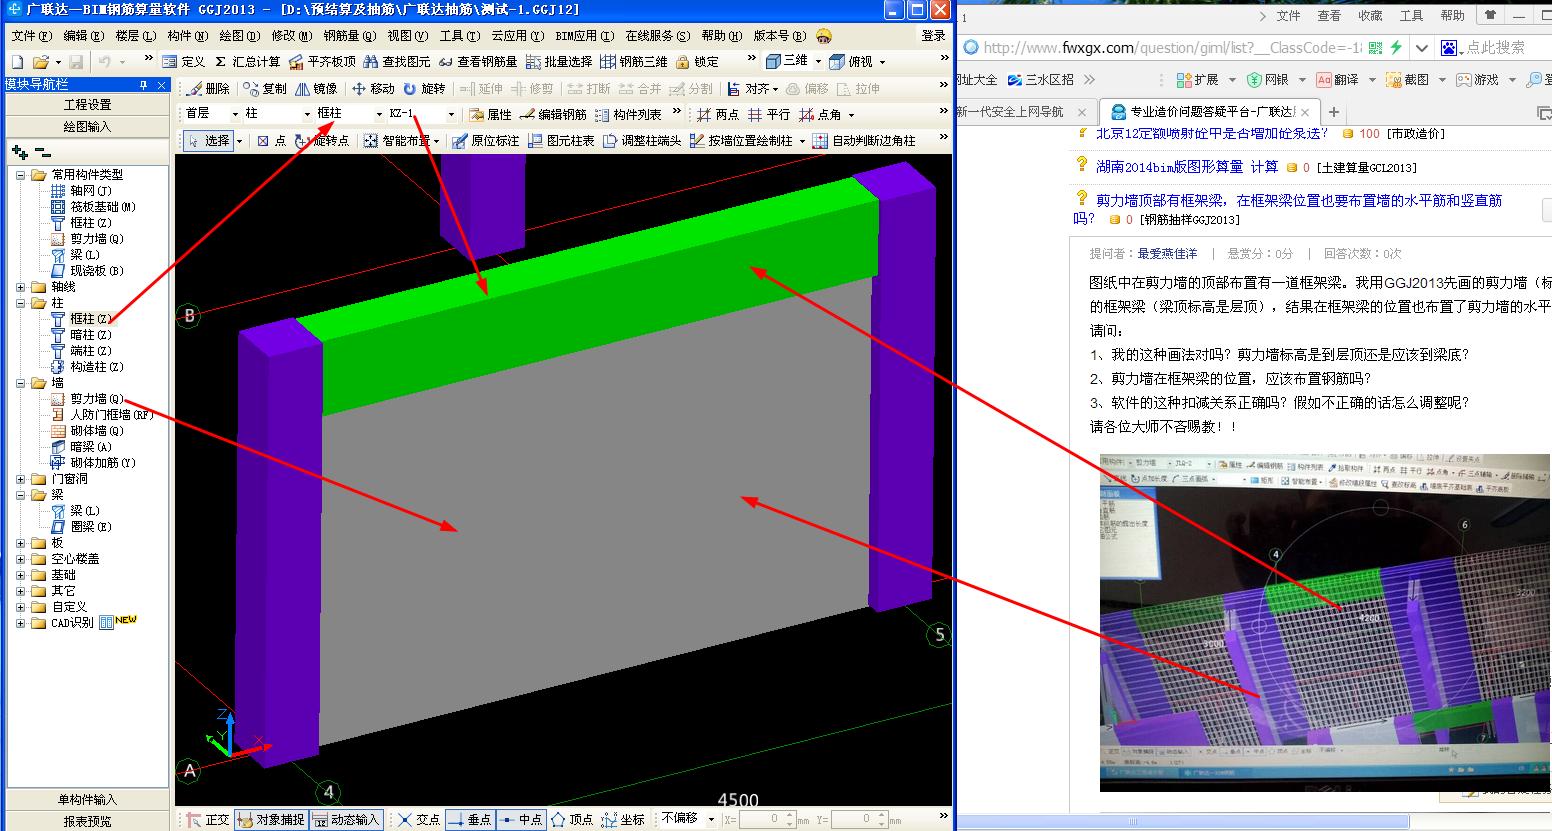
Task: Toggle 对象捕捉 object snap
Action: click(x=270, y=819)
